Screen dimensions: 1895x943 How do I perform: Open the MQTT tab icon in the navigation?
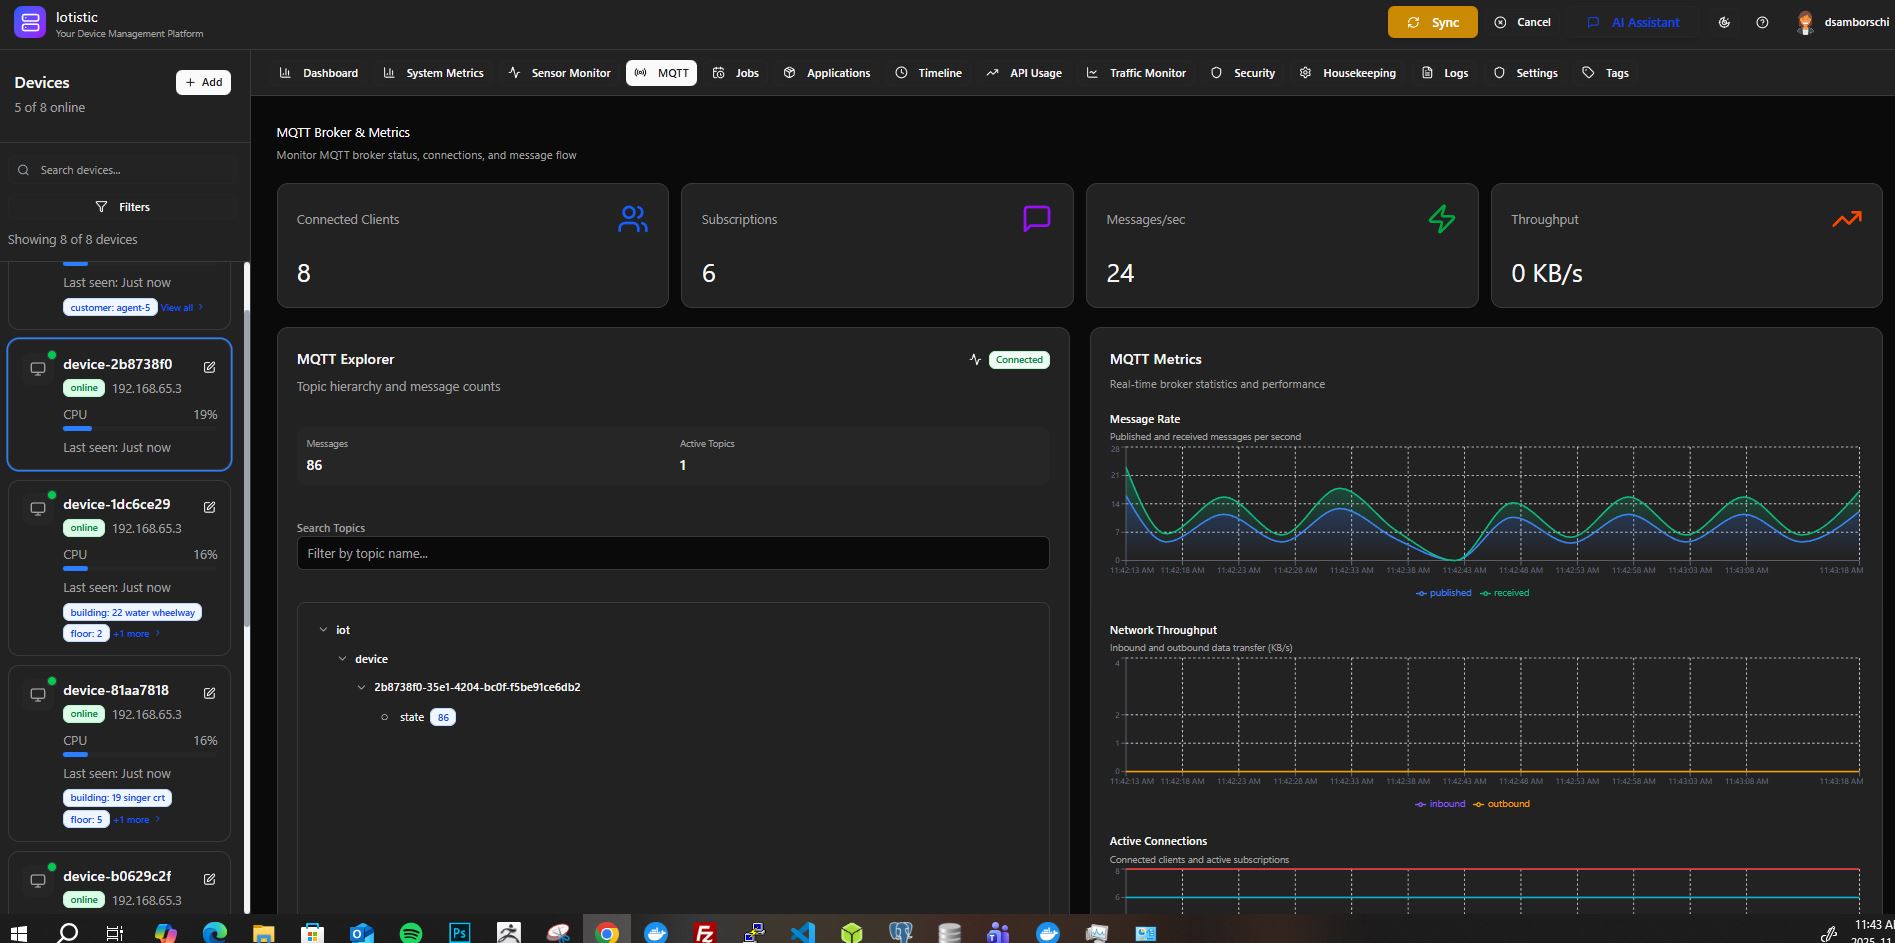pos(641,72)
